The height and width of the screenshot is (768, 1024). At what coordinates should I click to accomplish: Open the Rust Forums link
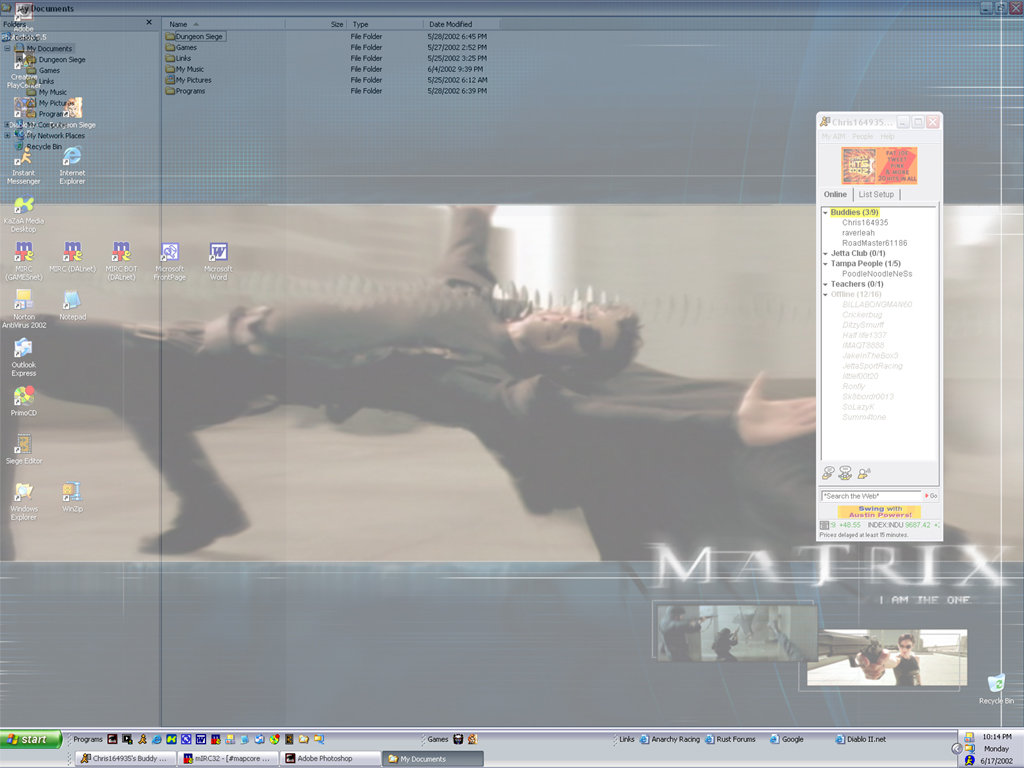click(x=729, y=739)
